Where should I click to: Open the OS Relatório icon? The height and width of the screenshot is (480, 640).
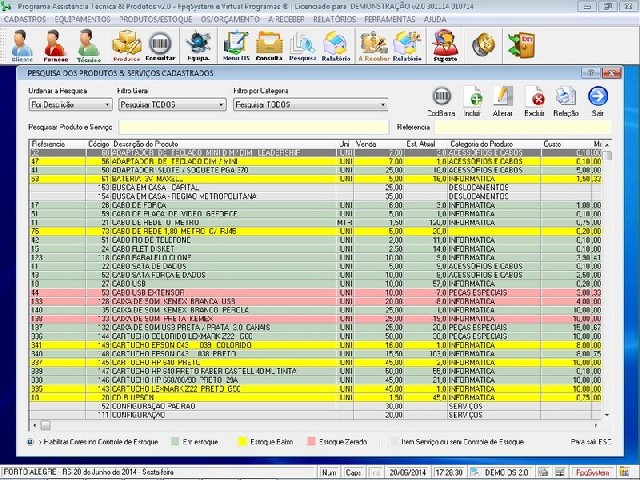(x=336, y=45)
